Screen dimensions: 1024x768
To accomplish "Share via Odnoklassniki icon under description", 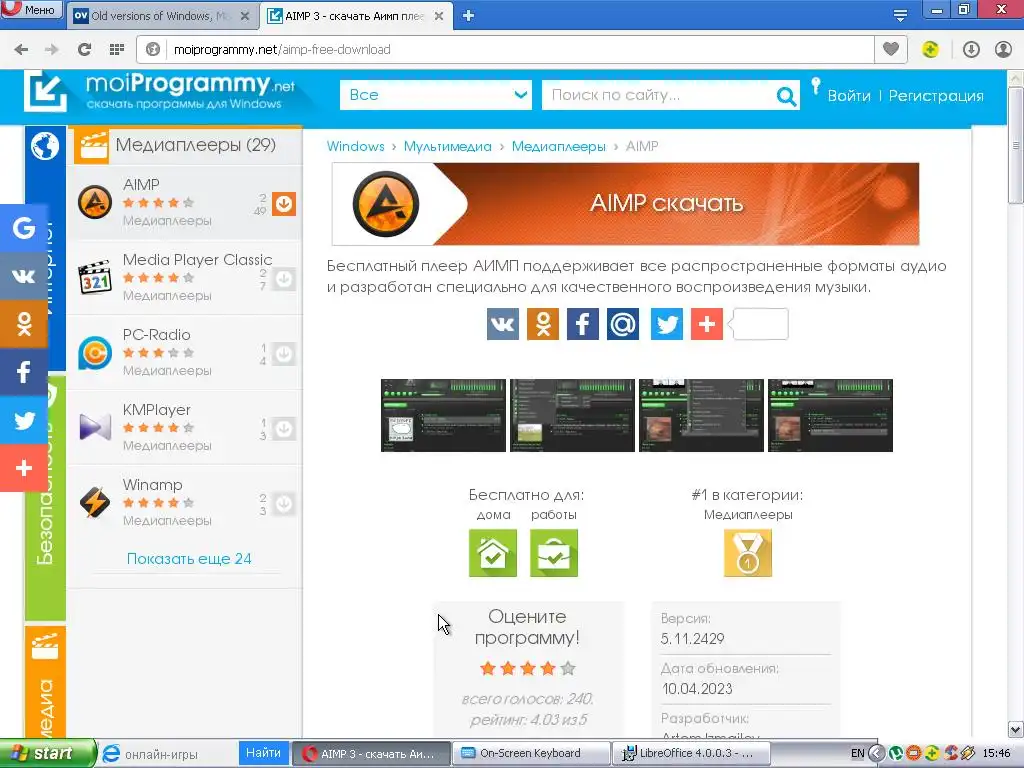I will click(x=543, y=324).
